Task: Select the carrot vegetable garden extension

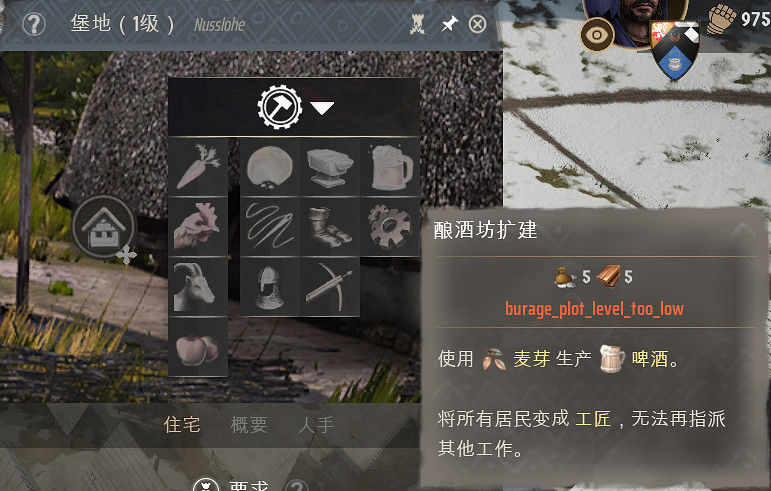Action: point(198,167)
